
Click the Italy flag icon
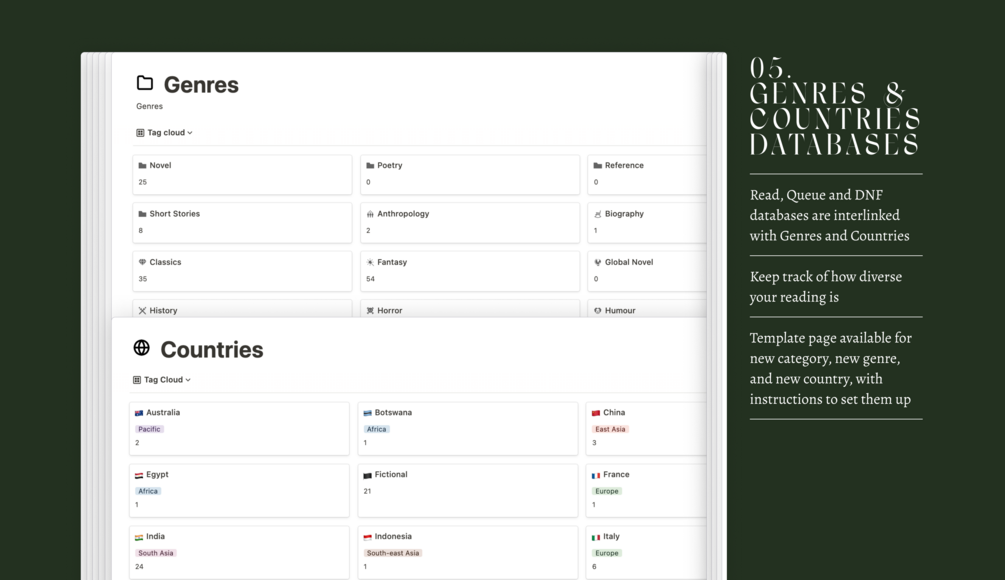(595, 537)
